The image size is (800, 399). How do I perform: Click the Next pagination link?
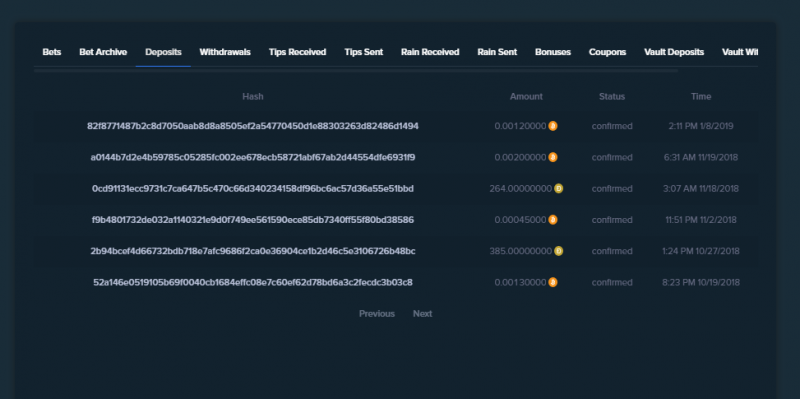(422, 314)
